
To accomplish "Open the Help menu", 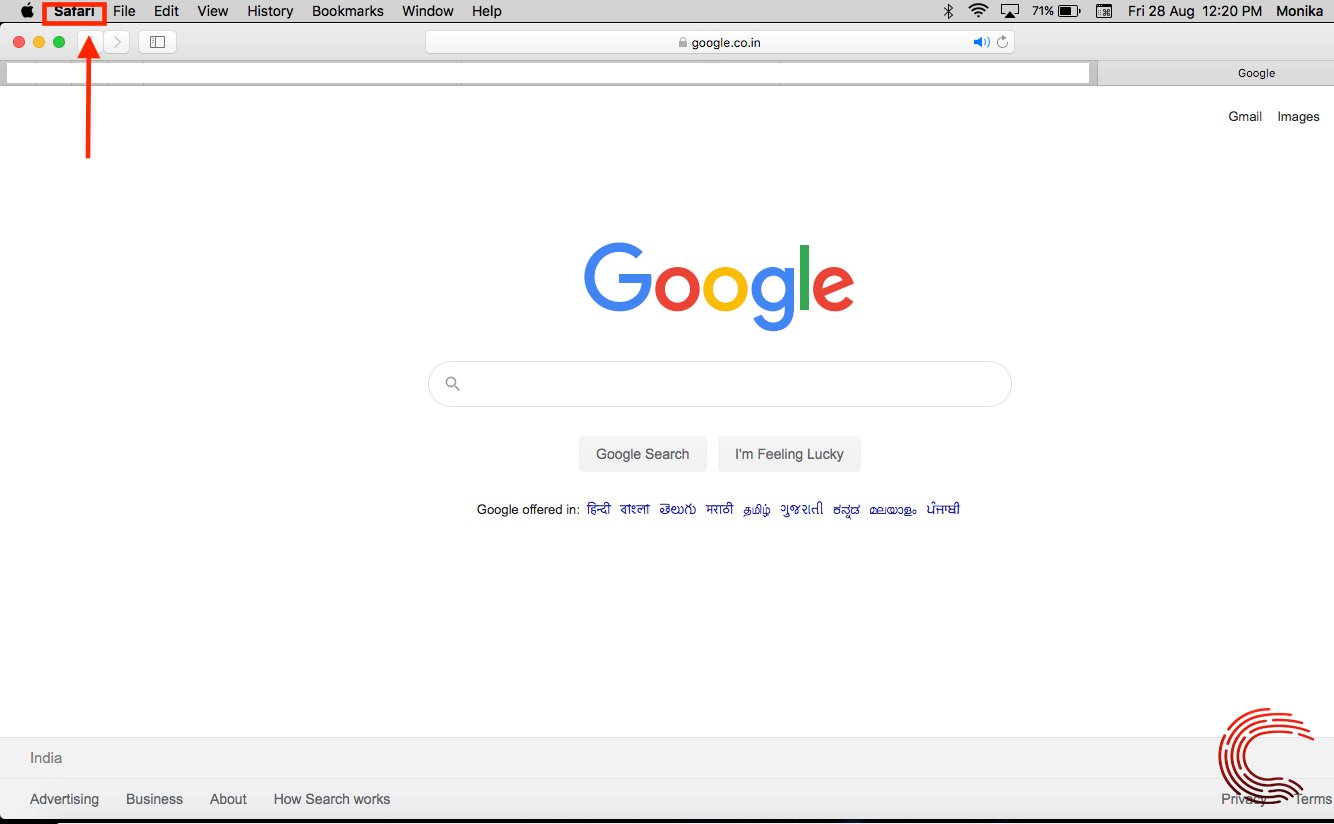I will (487, 11).
